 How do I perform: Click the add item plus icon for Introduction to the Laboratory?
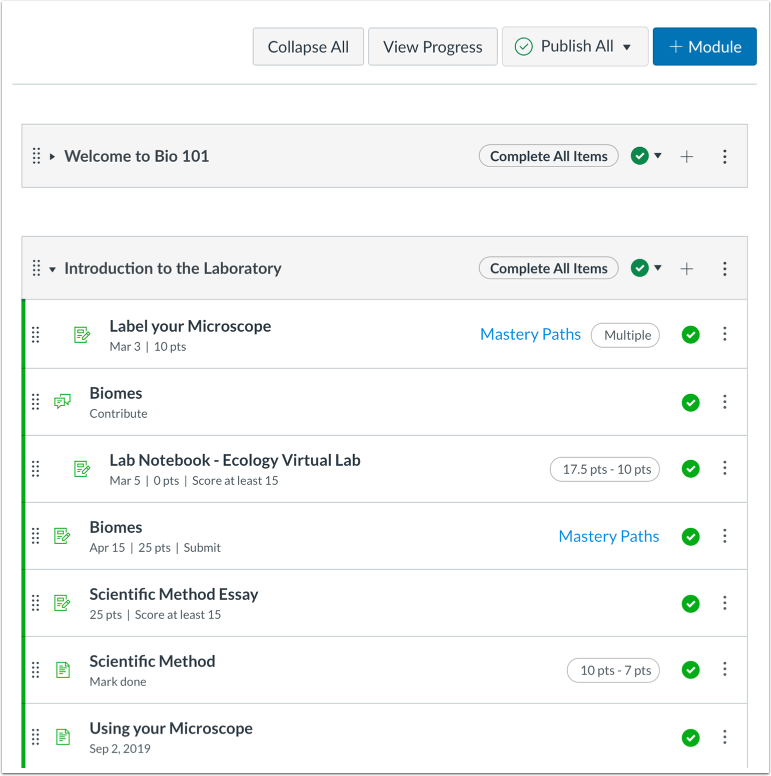click(x=687, y=268)
